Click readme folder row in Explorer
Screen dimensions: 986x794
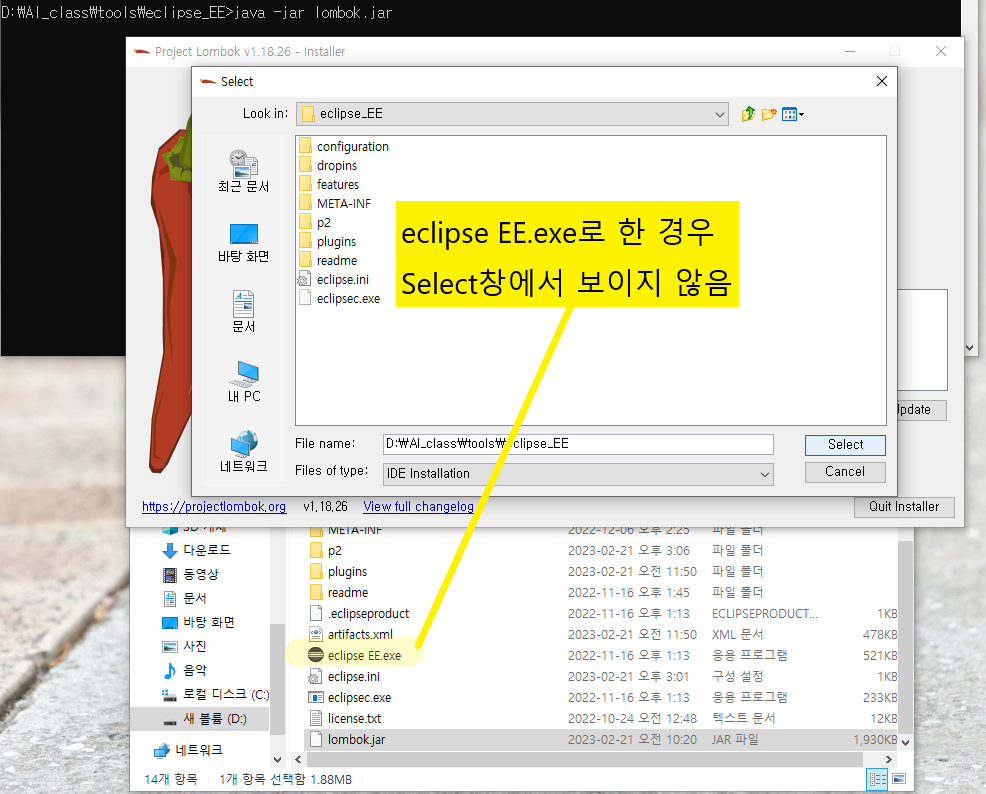(601, 592)
